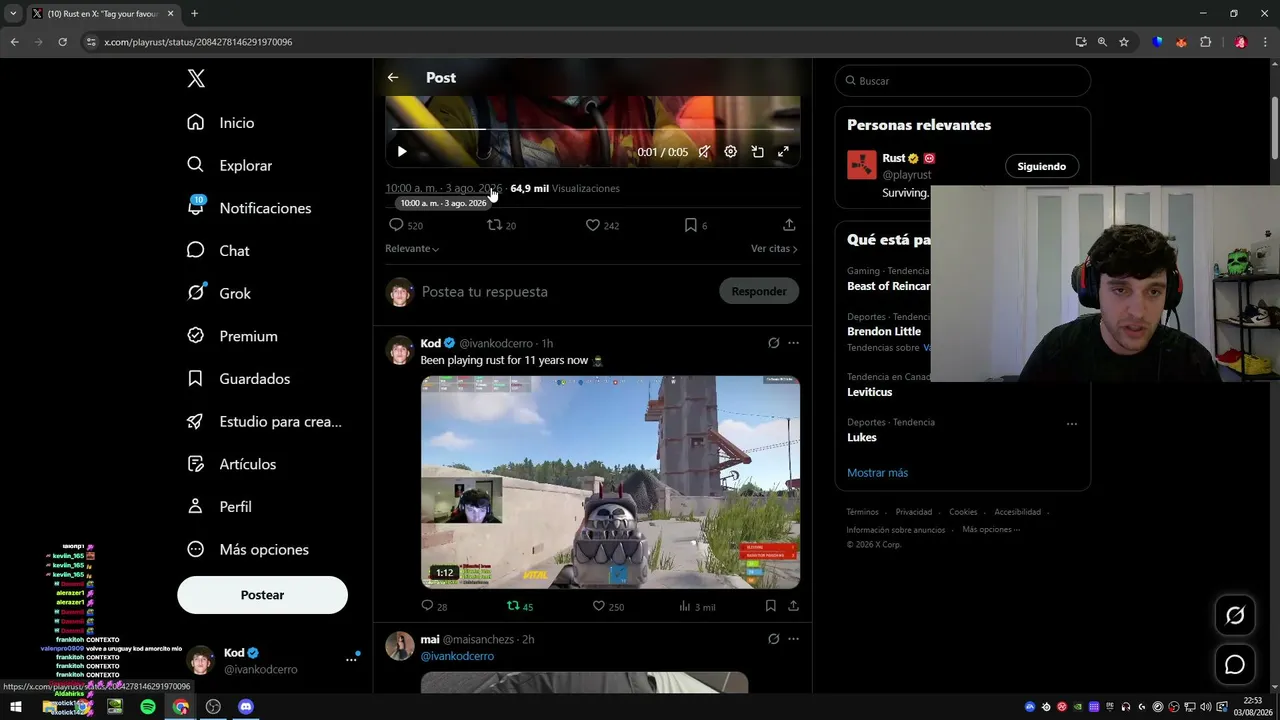The height and width of the screenshot is (720, 1280).
Task: Undo repost on Kod's post with 45 reposts
Action: pos(520,606)
